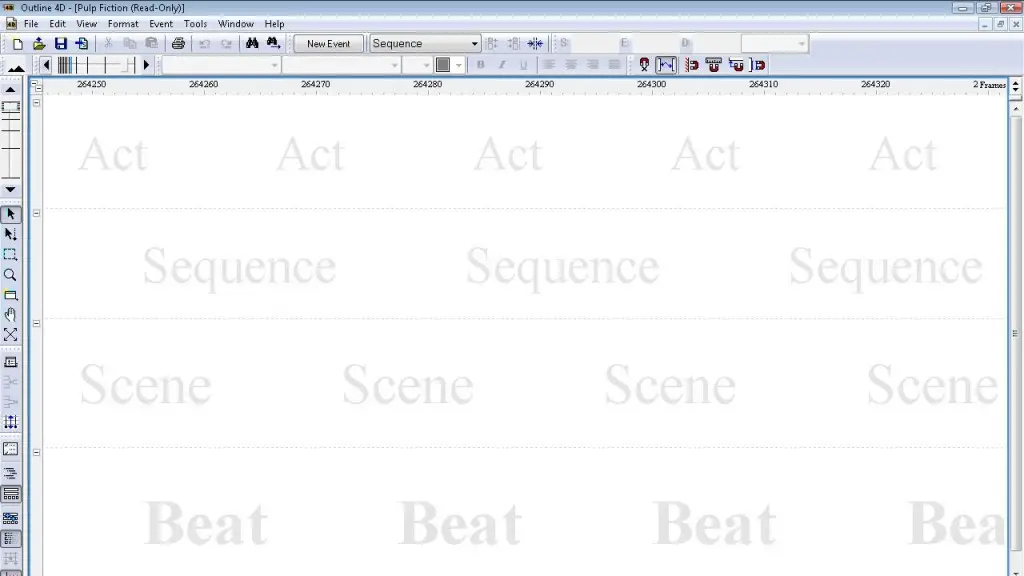Screen dimensions: 1024x576
Task: Toggle the first magnet snap icon
Action: pos(691,65)
